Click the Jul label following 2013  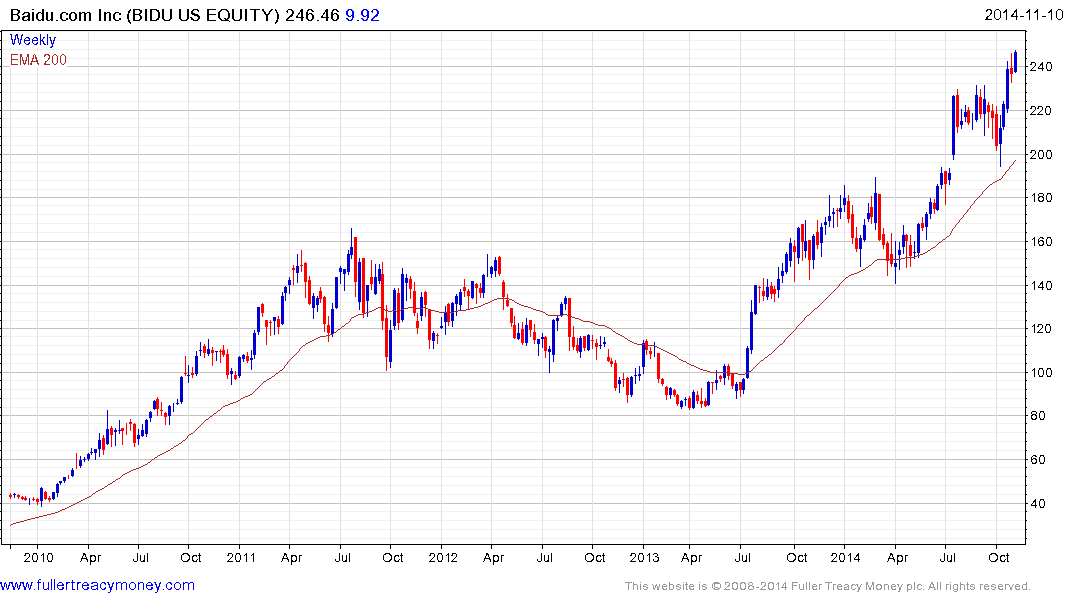click(742, 557)
